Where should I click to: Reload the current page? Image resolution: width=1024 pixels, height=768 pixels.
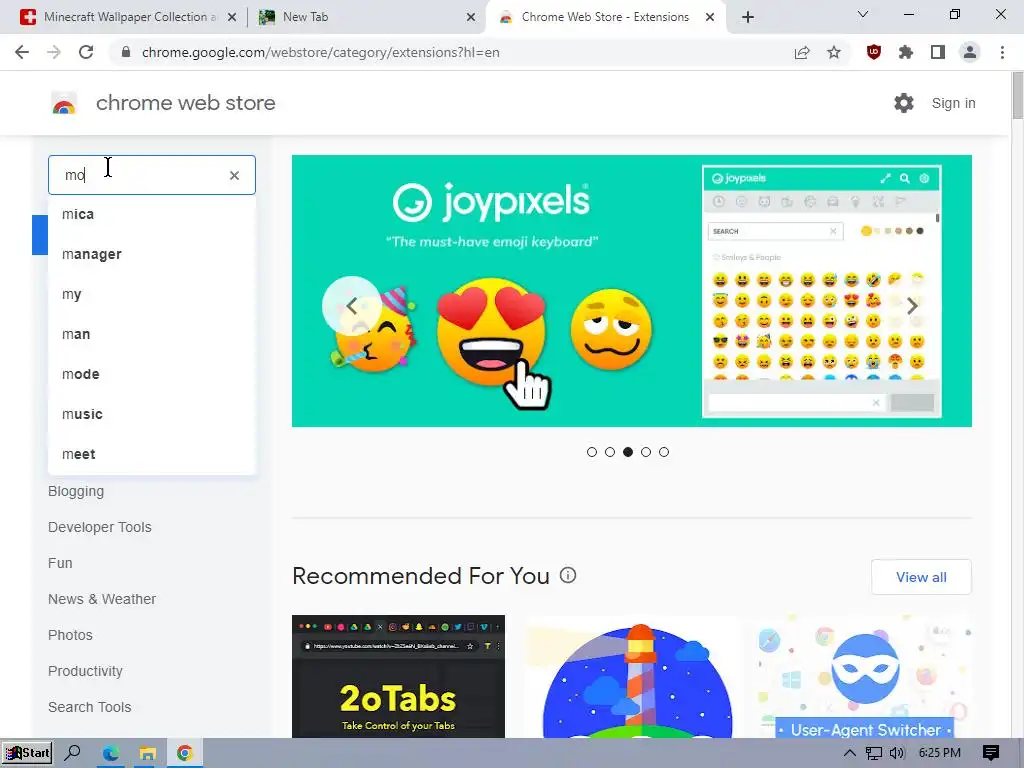pos(86,52)
